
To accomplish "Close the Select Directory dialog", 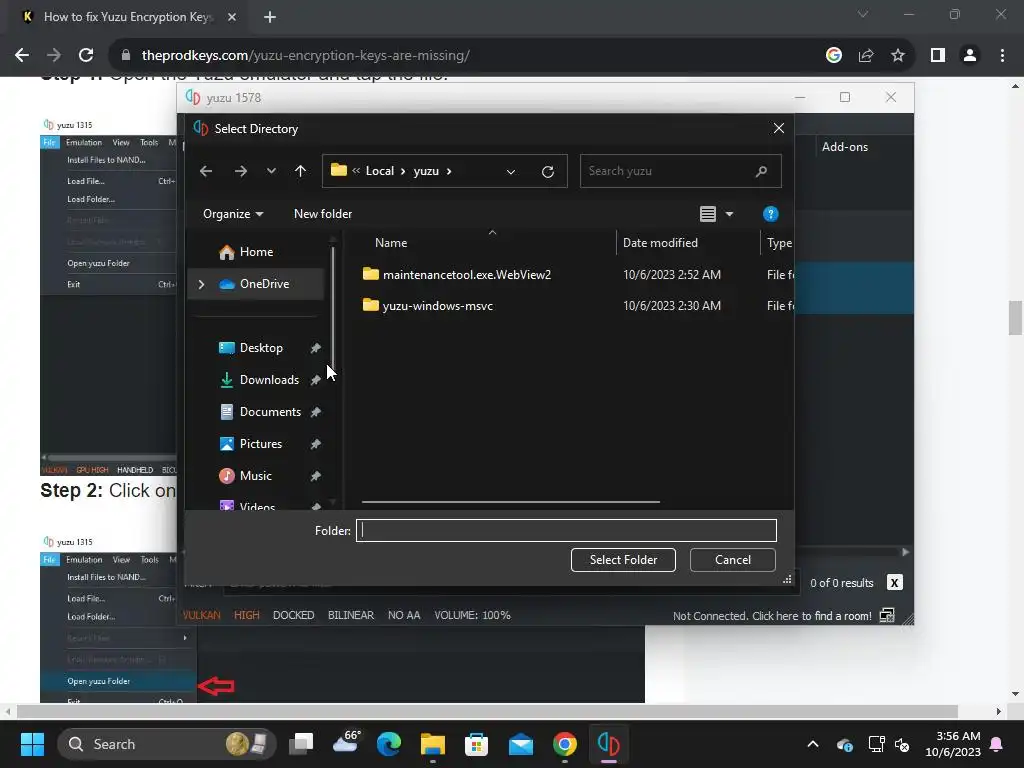I will (x=778, y=128).
